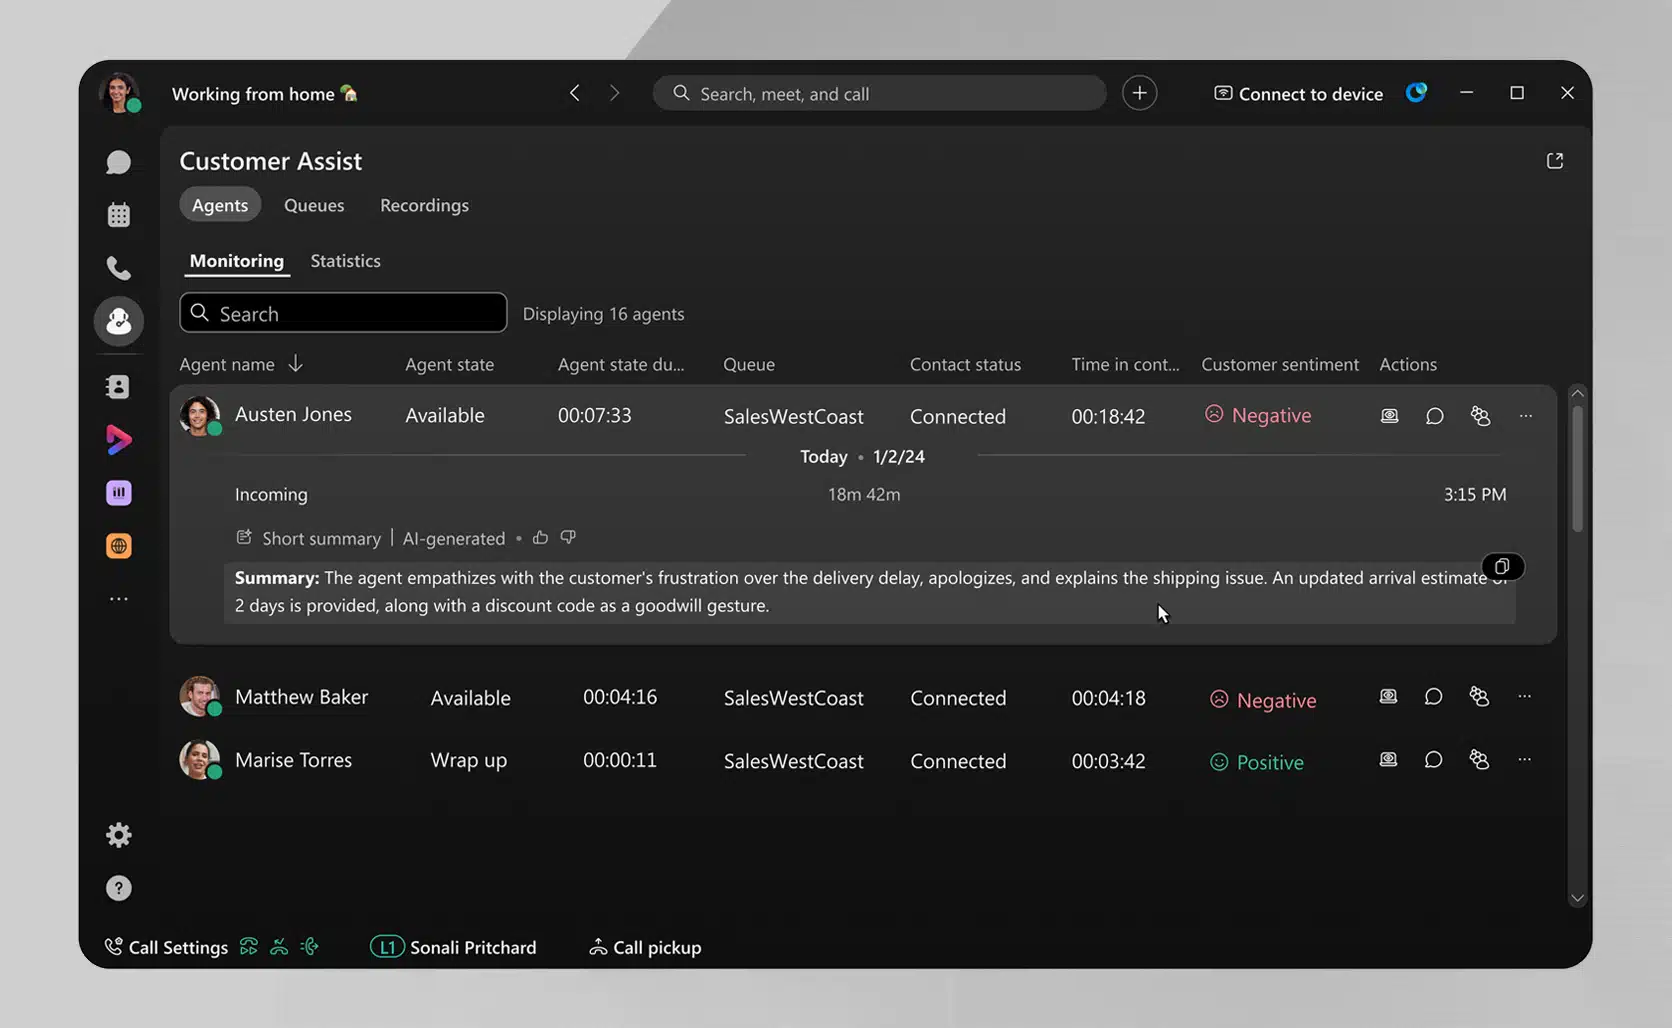Give thumbs up to AI summary
Image resolution: width=1672 pixels, height=1028 pixels.
click(540, 538)
